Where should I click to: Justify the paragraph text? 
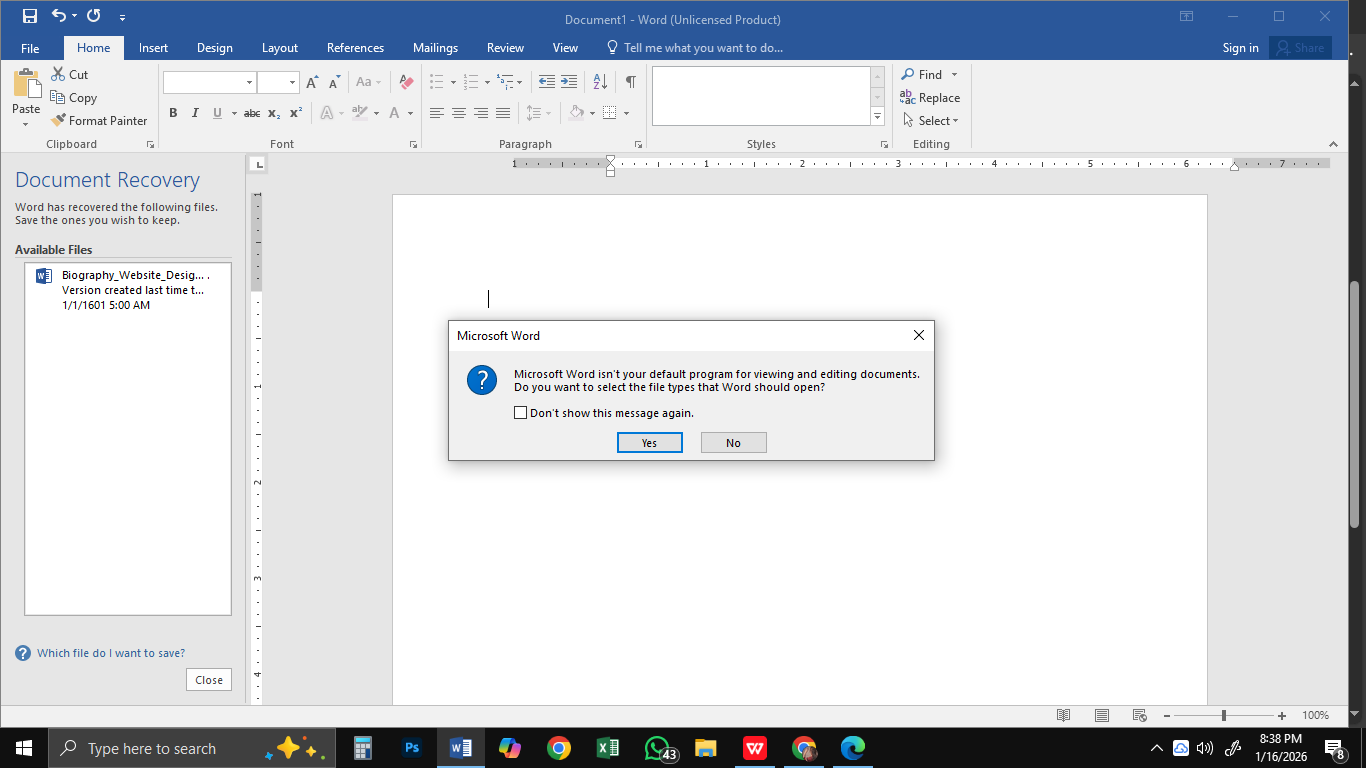click(x=503, y=113)
